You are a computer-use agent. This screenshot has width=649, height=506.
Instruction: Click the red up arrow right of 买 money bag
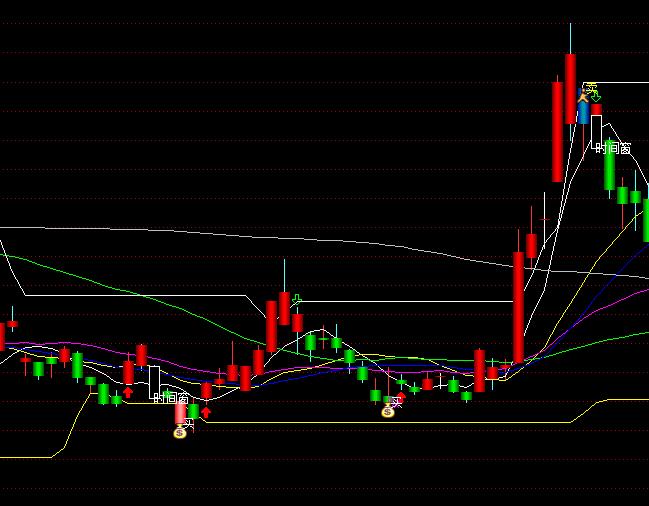(206, 411)
